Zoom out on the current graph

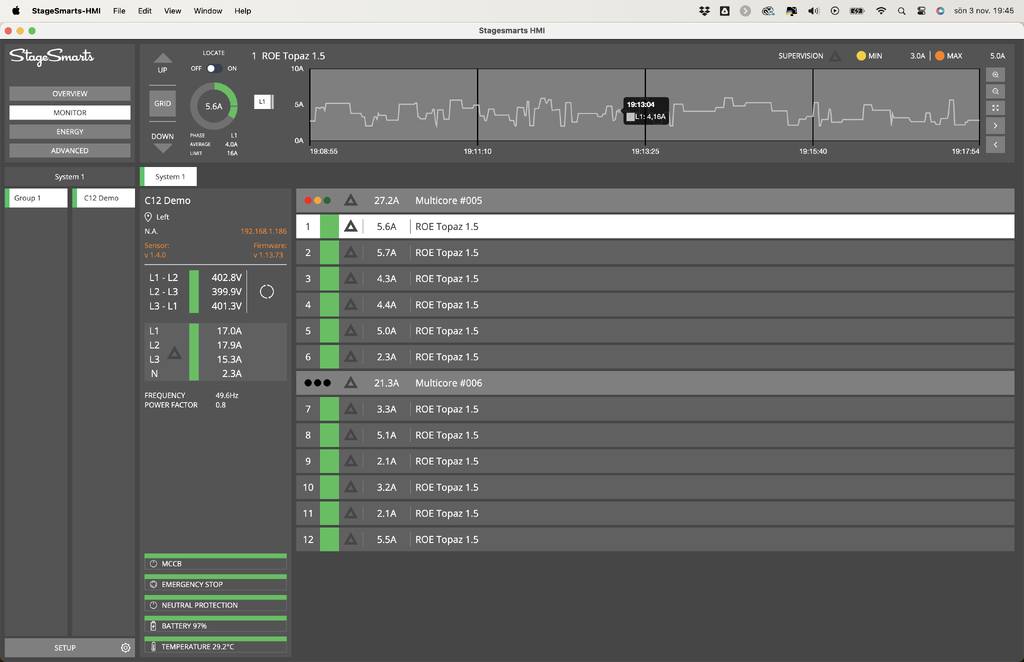995,91
